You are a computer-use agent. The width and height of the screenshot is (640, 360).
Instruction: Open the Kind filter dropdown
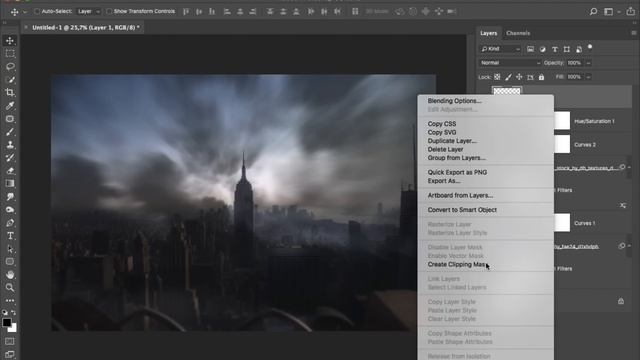(500, 49)
